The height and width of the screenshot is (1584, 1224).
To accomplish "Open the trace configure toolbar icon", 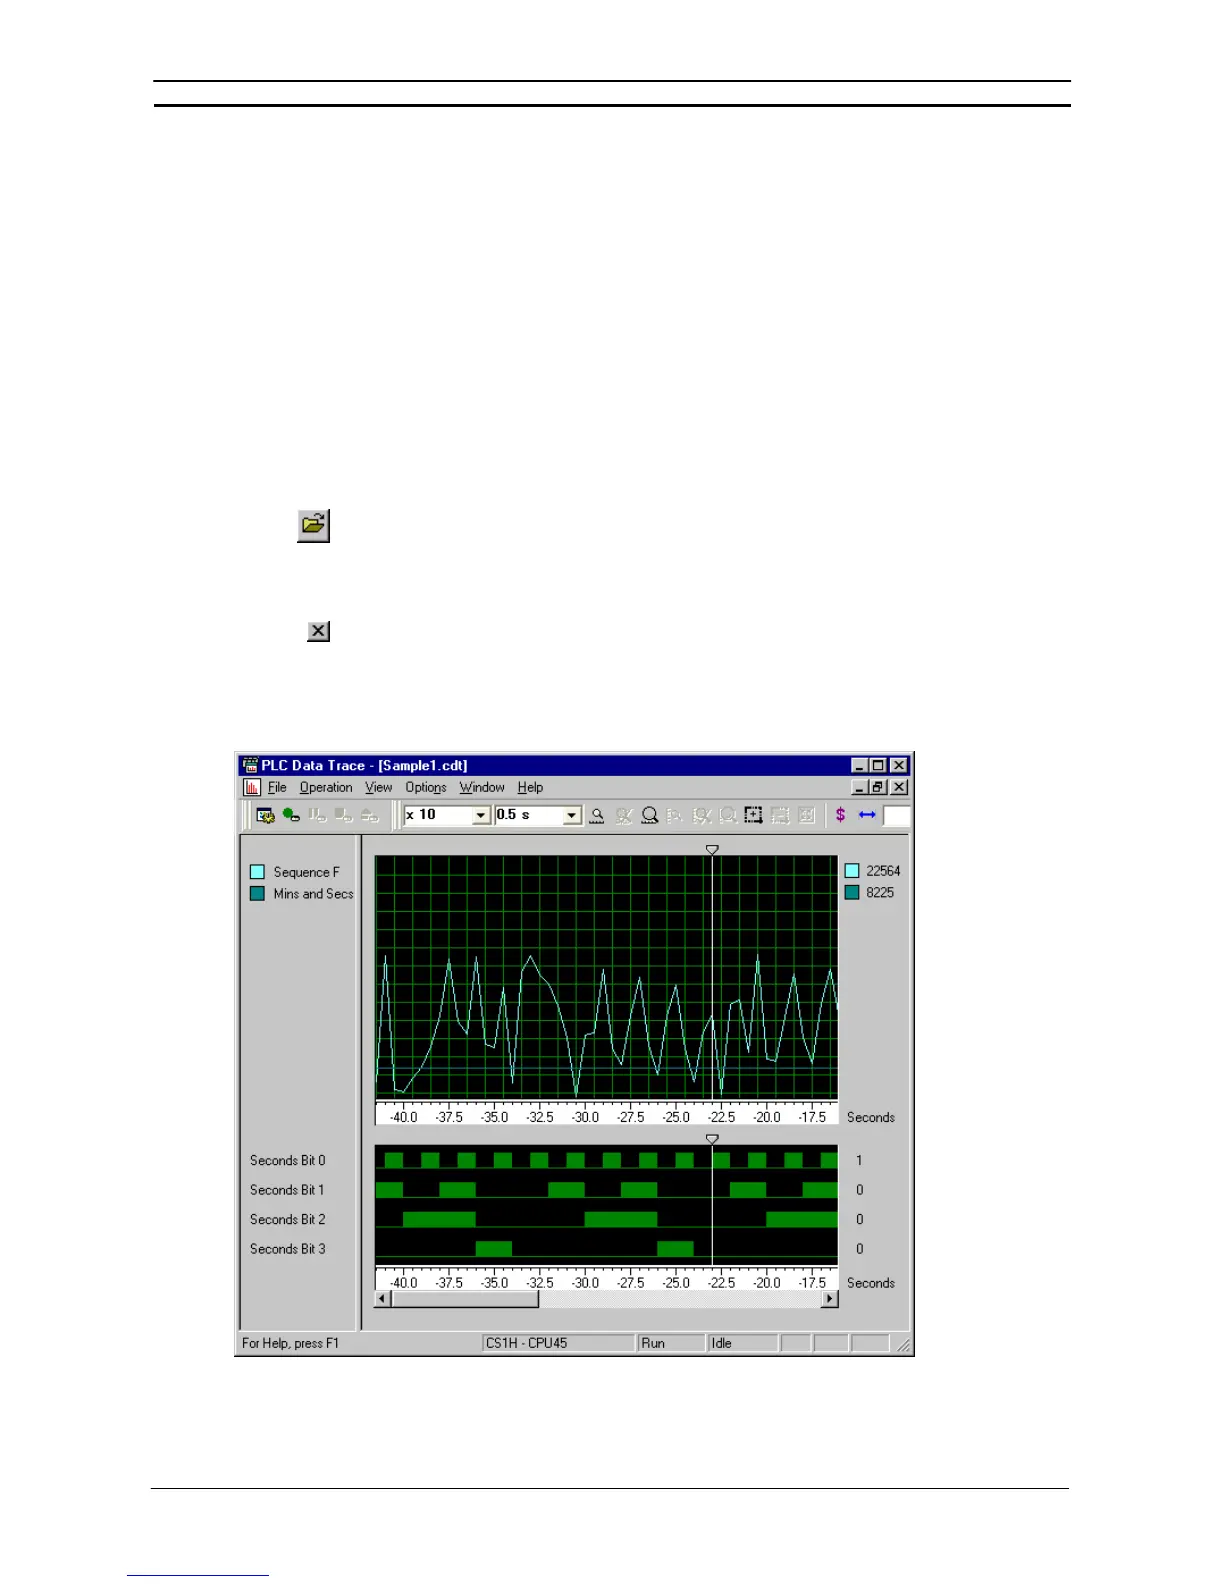I will 265,815.
